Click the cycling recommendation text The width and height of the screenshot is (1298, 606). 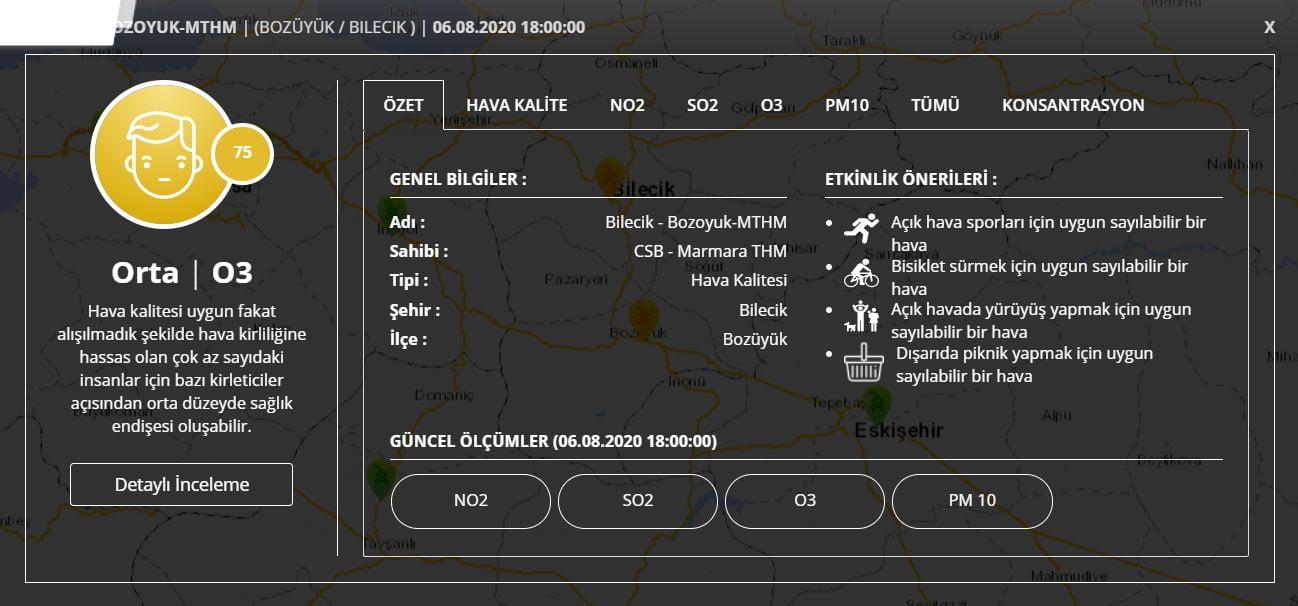point(1039,277)
